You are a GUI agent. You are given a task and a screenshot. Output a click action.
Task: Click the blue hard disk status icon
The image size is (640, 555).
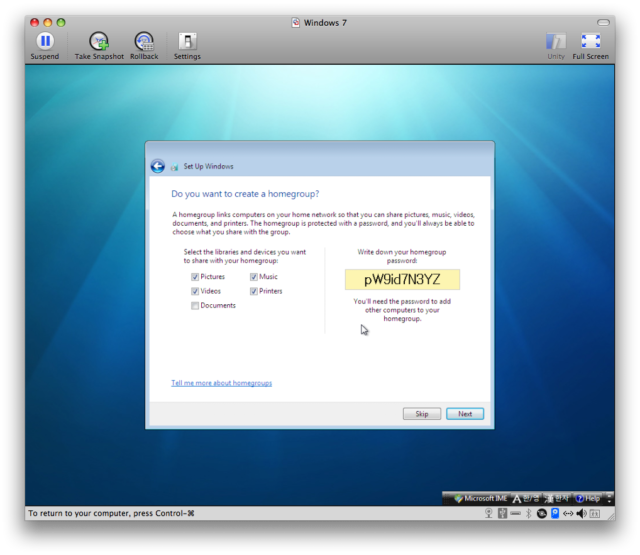[x=555, y=513]
